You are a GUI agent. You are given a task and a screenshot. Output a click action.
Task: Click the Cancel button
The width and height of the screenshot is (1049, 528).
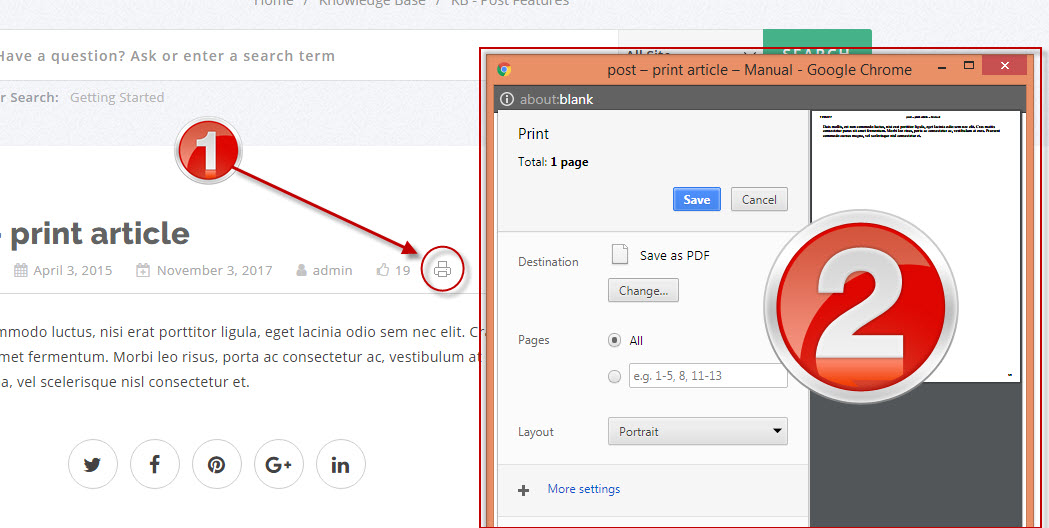pyautogui.click(x=759, y=199)
